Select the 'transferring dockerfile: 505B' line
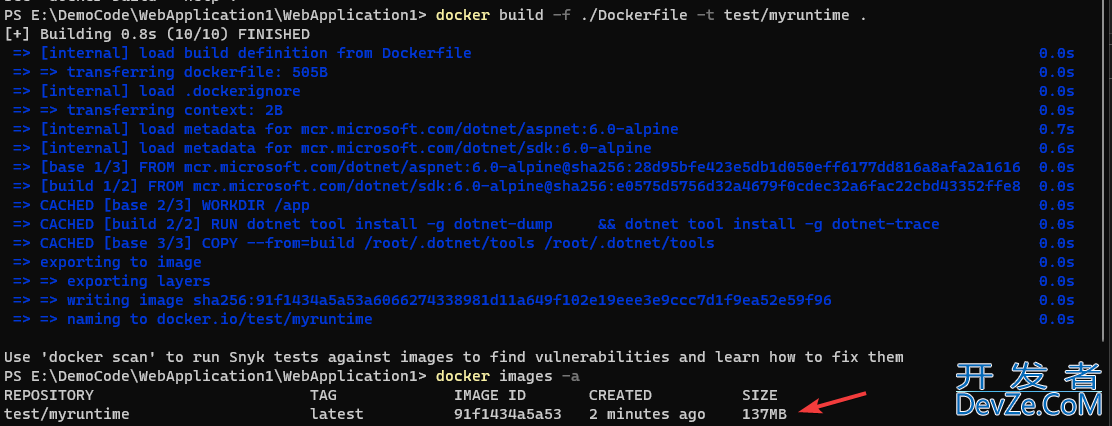 (170, 72)
